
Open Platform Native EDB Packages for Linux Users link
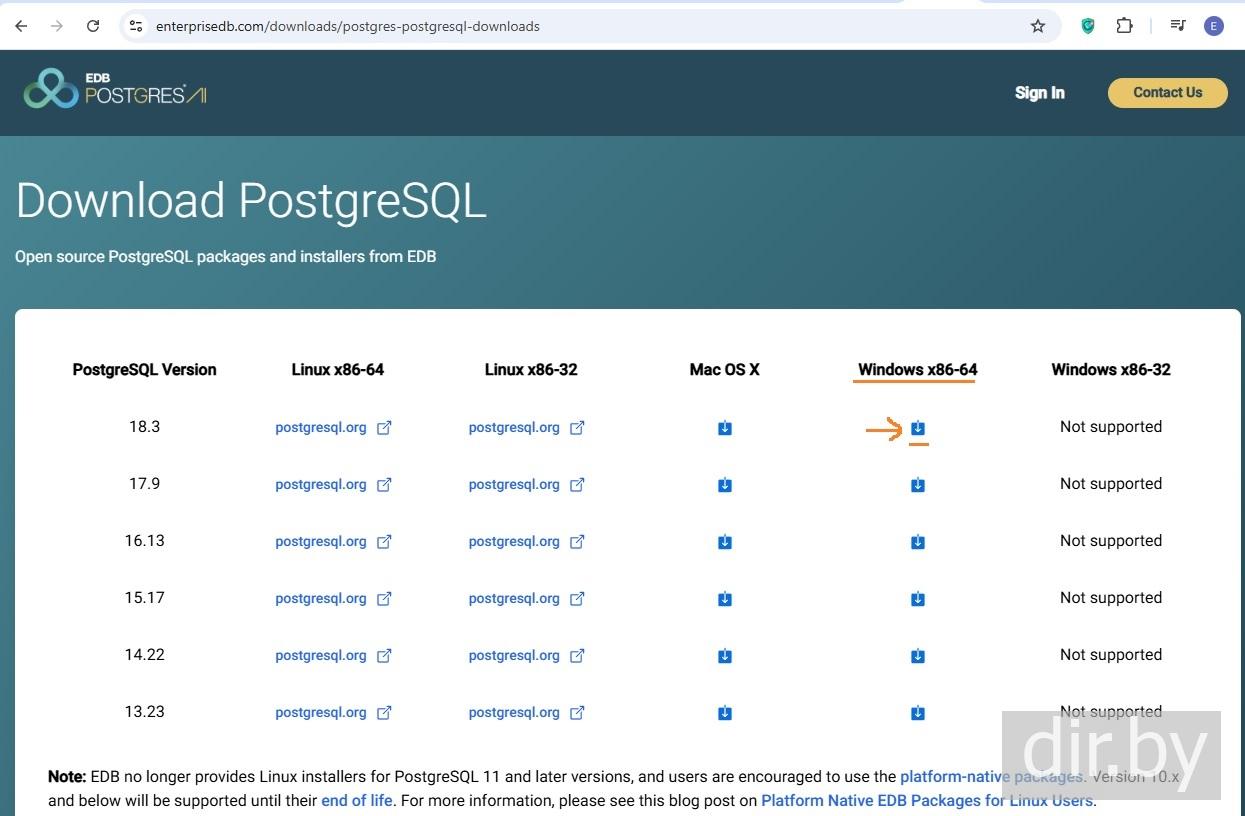(927, 800)
